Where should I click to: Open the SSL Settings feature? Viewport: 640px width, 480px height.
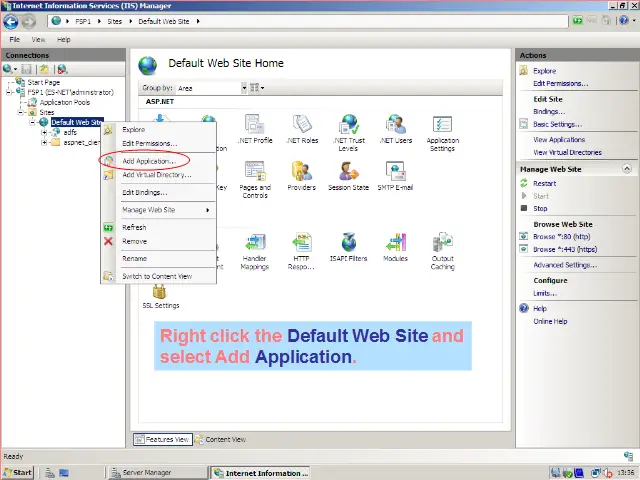click(161, 297)
